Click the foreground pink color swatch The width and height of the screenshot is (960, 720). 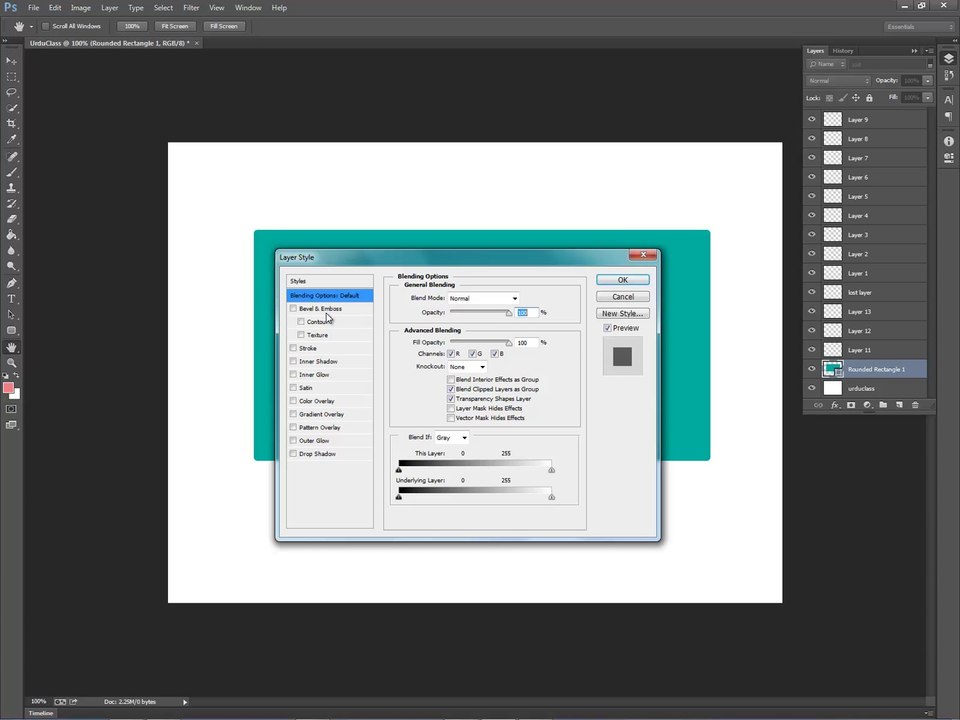(x=8, y=388)
